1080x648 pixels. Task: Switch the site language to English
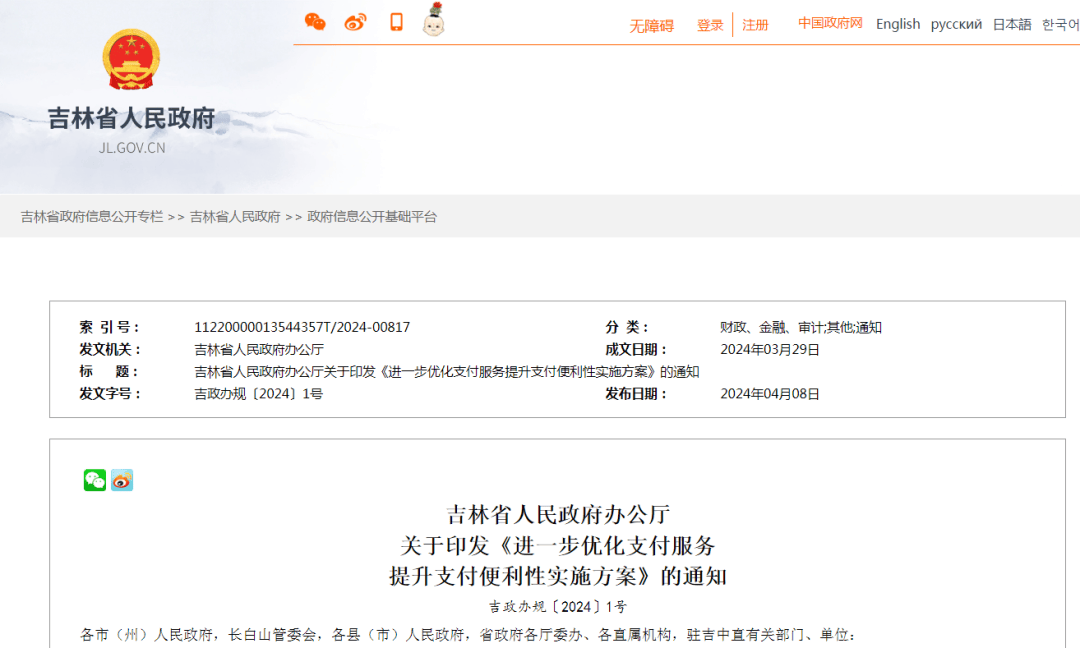(897, 23)
